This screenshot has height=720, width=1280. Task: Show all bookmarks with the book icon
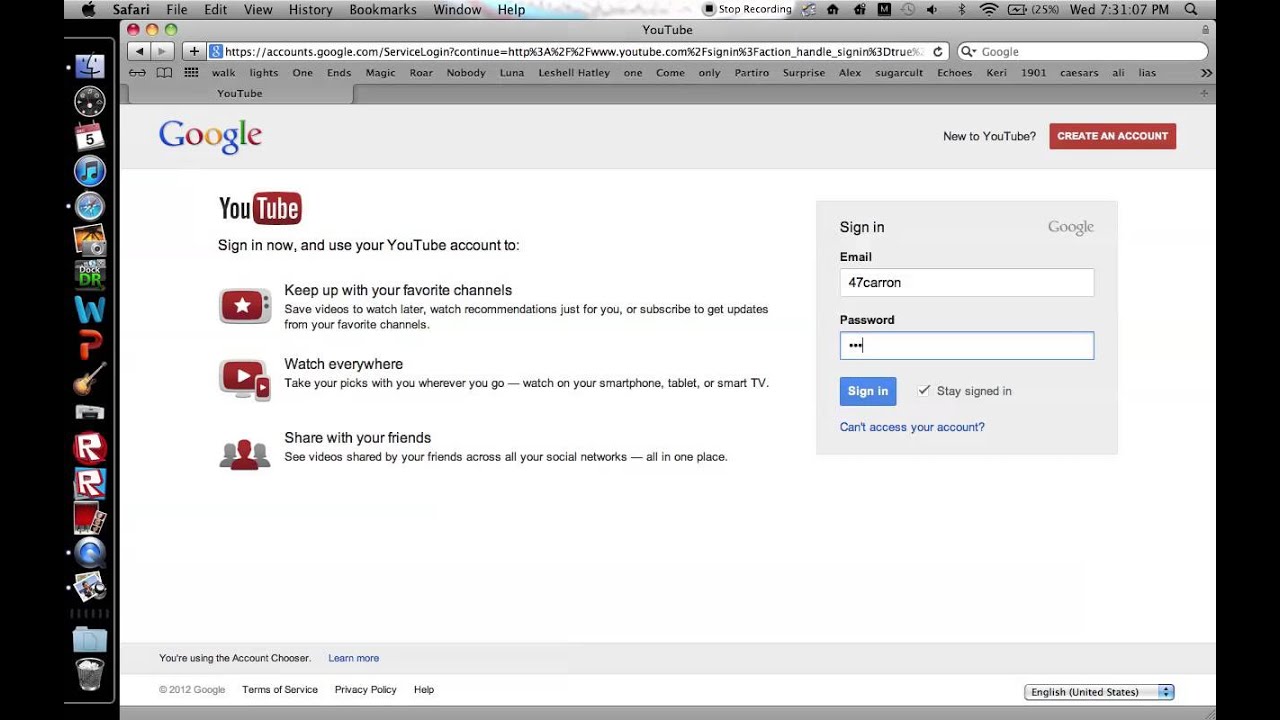(163, 72)
